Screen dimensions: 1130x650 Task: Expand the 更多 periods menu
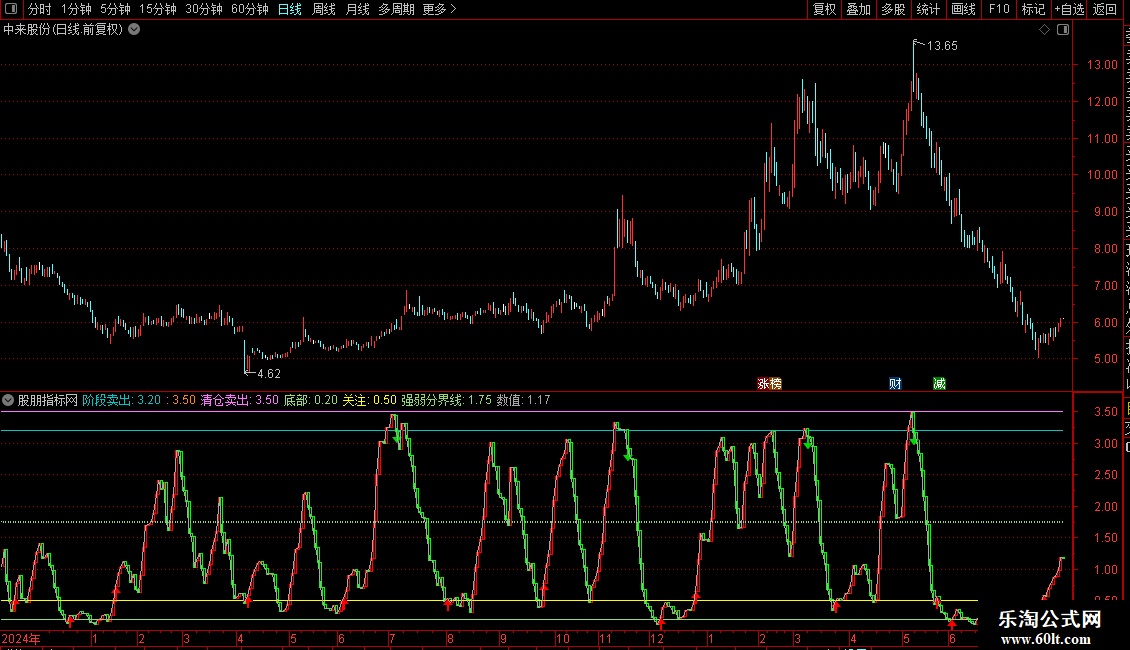(x=440, y=9)
